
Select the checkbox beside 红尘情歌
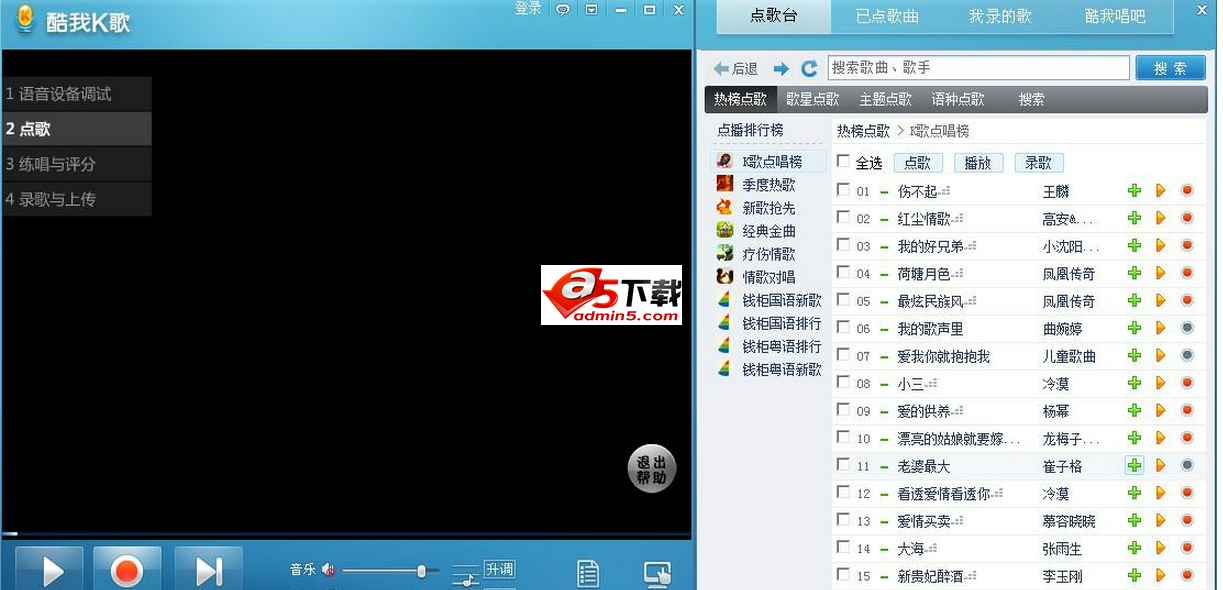click(x=843, y=218)
